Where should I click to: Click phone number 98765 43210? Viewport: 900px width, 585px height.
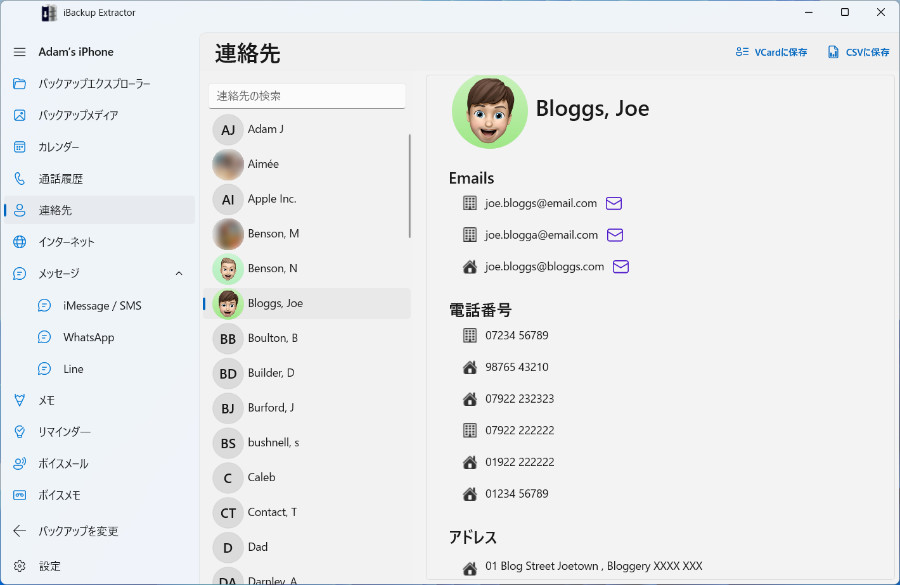tap(517, 367)
